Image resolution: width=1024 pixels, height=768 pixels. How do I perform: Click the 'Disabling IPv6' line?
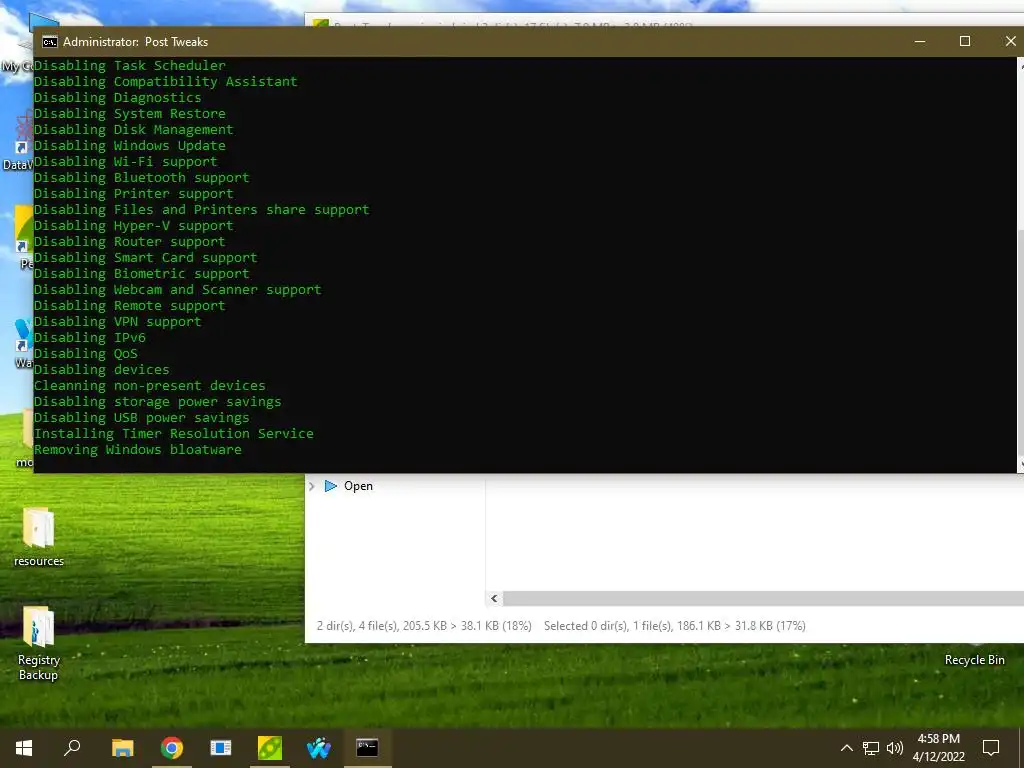click(x=90, y=338)
